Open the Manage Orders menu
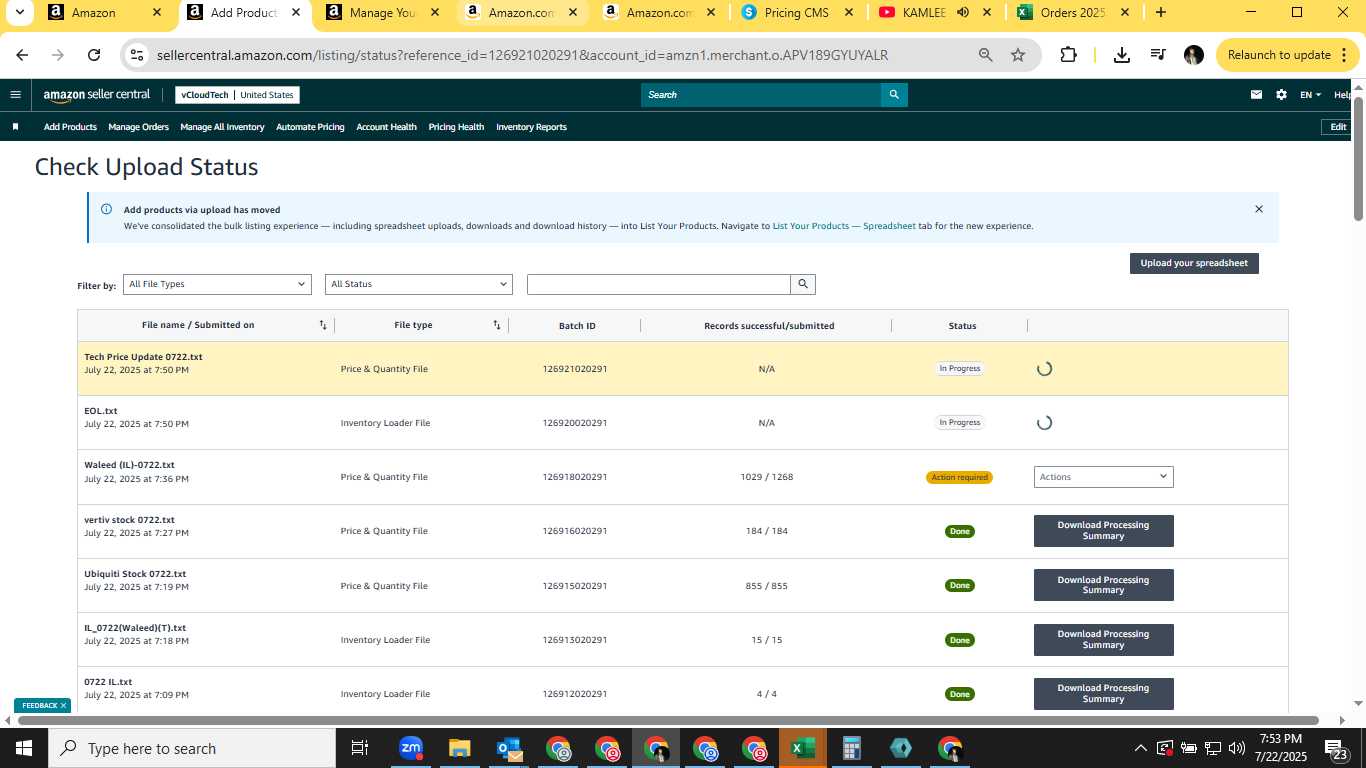The image size is (1366, 768). [x=138, y=127]
